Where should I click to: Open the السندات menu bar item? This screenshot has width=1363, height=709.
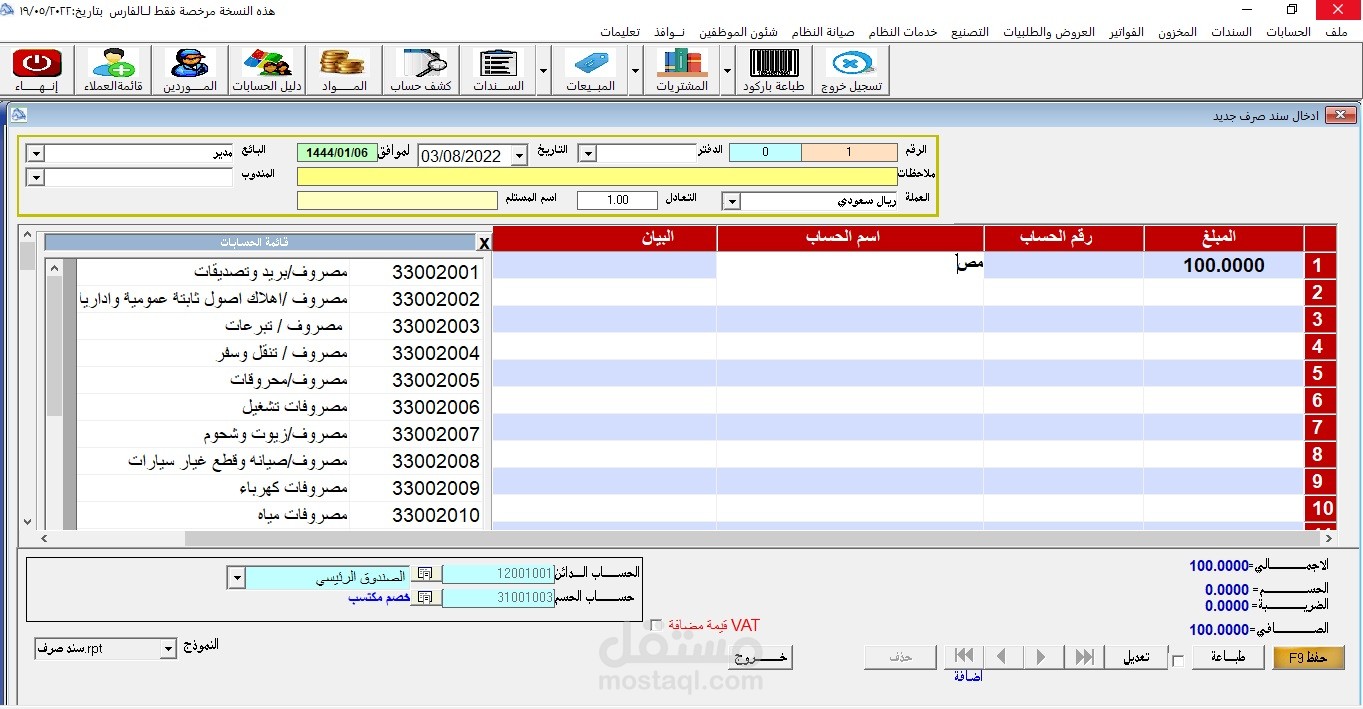click(1231, 32)
